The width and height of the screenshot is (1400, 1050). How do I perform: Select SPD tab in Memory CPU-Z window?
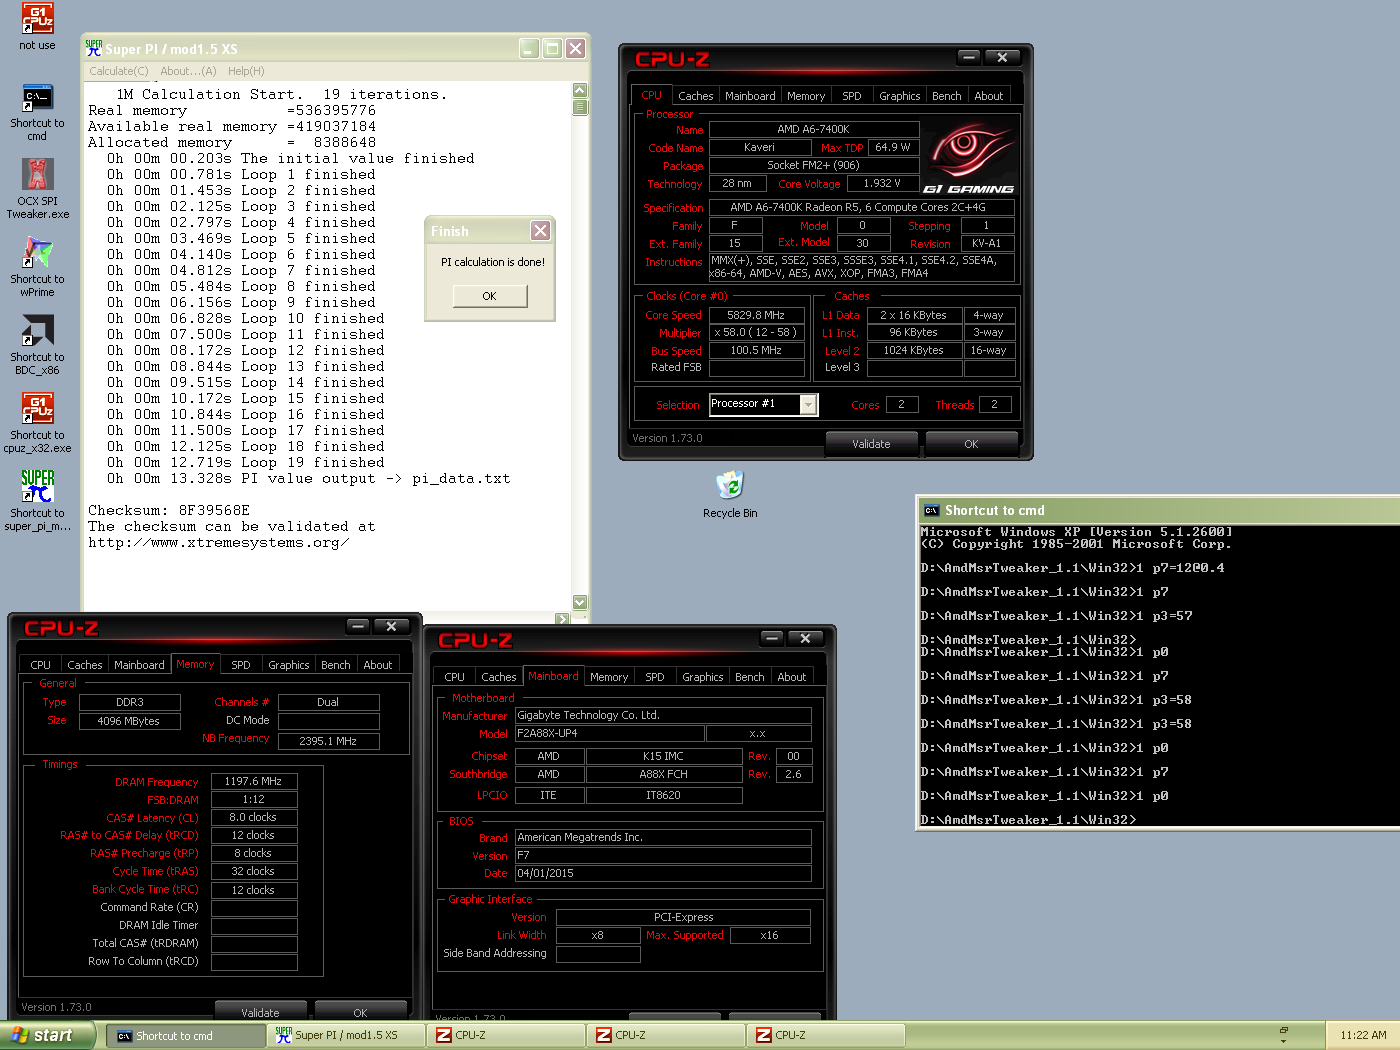tap(241, 665)
